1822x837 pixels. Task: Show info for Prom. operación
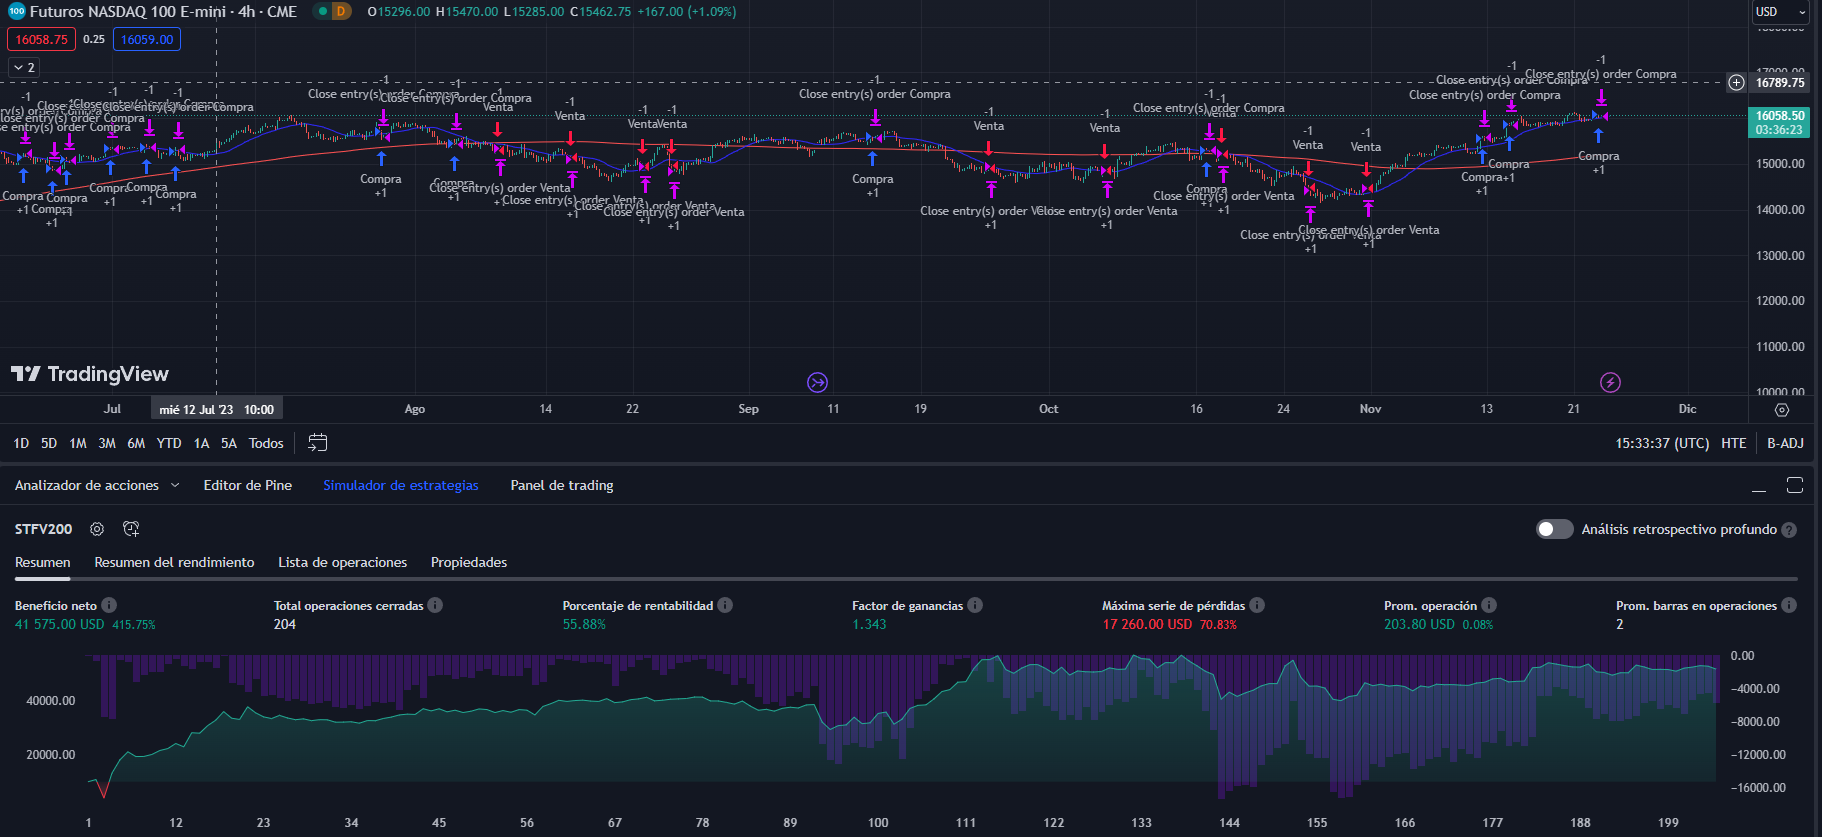(1489, 605)
